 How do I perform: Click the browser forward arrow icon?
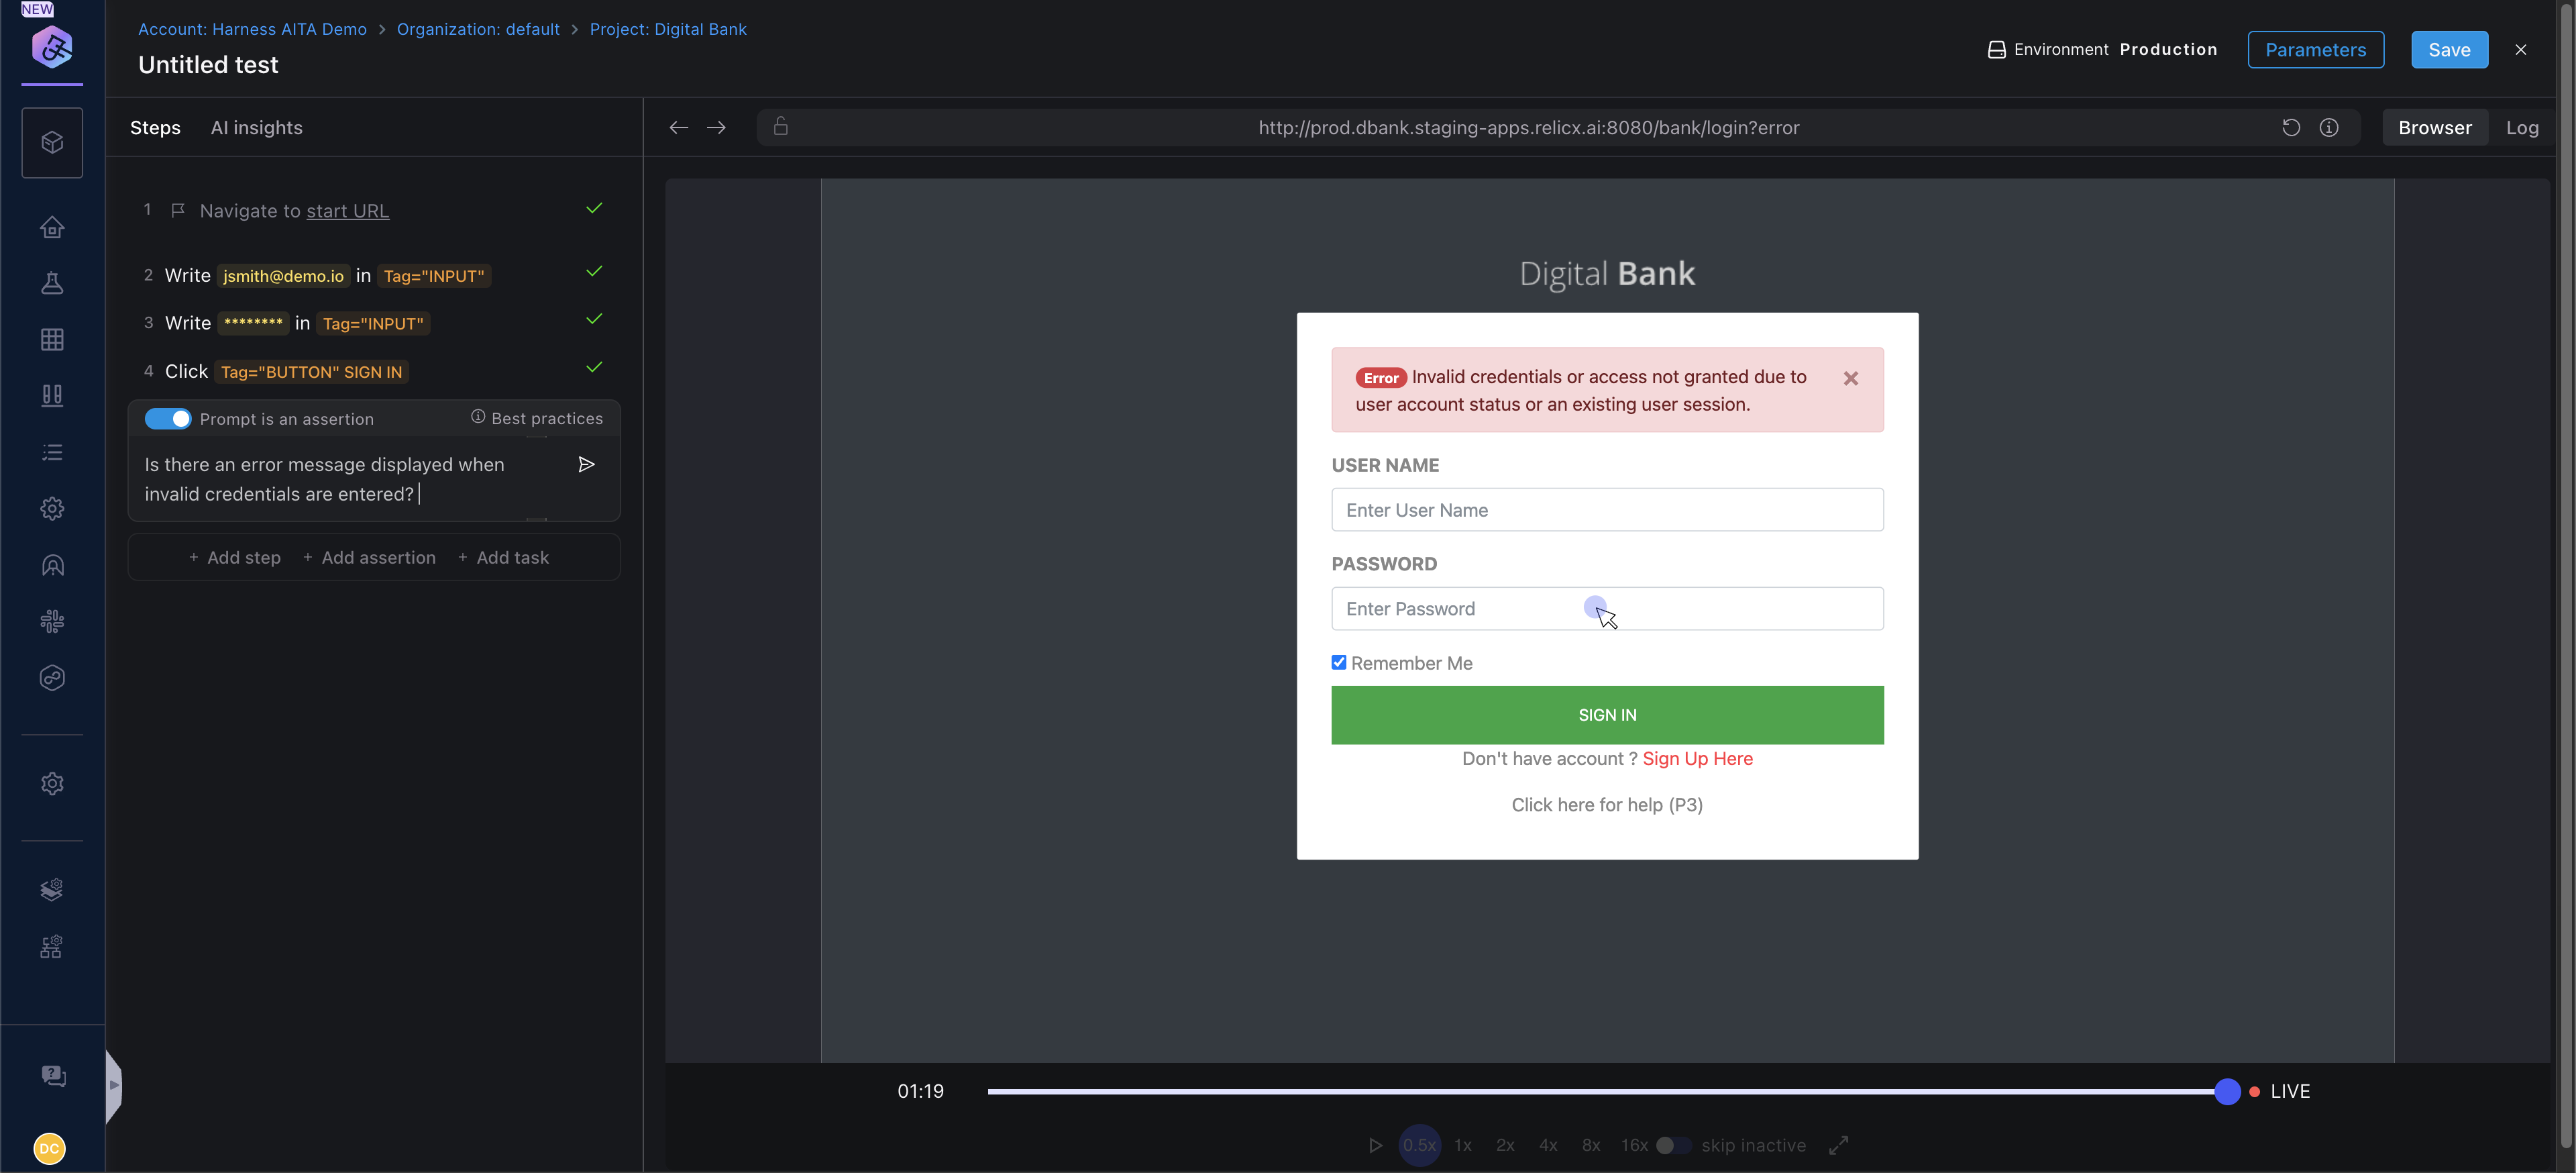pos(716,127)
